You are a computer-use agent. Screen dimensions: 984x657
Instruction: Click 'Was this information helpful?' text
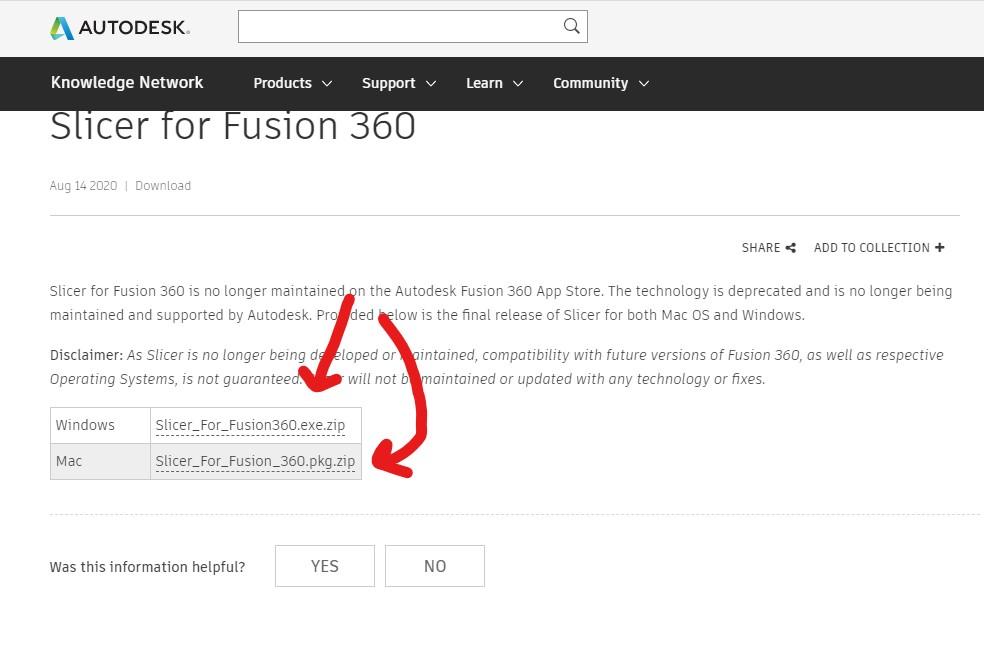click(147, 567)
